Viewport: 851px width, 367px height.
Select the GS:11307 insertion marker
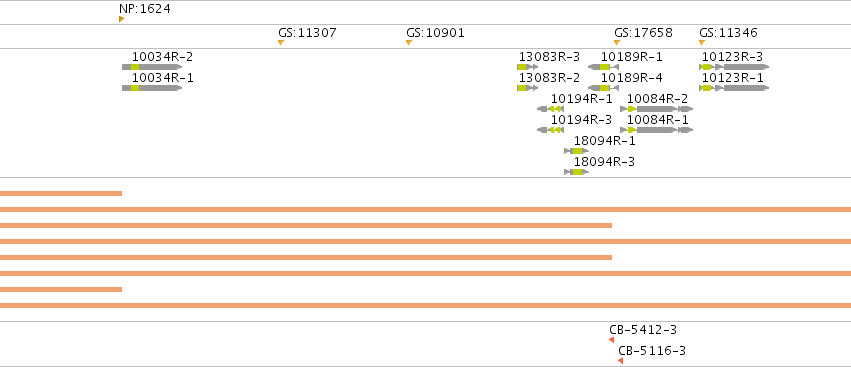[x=281, y=42]
